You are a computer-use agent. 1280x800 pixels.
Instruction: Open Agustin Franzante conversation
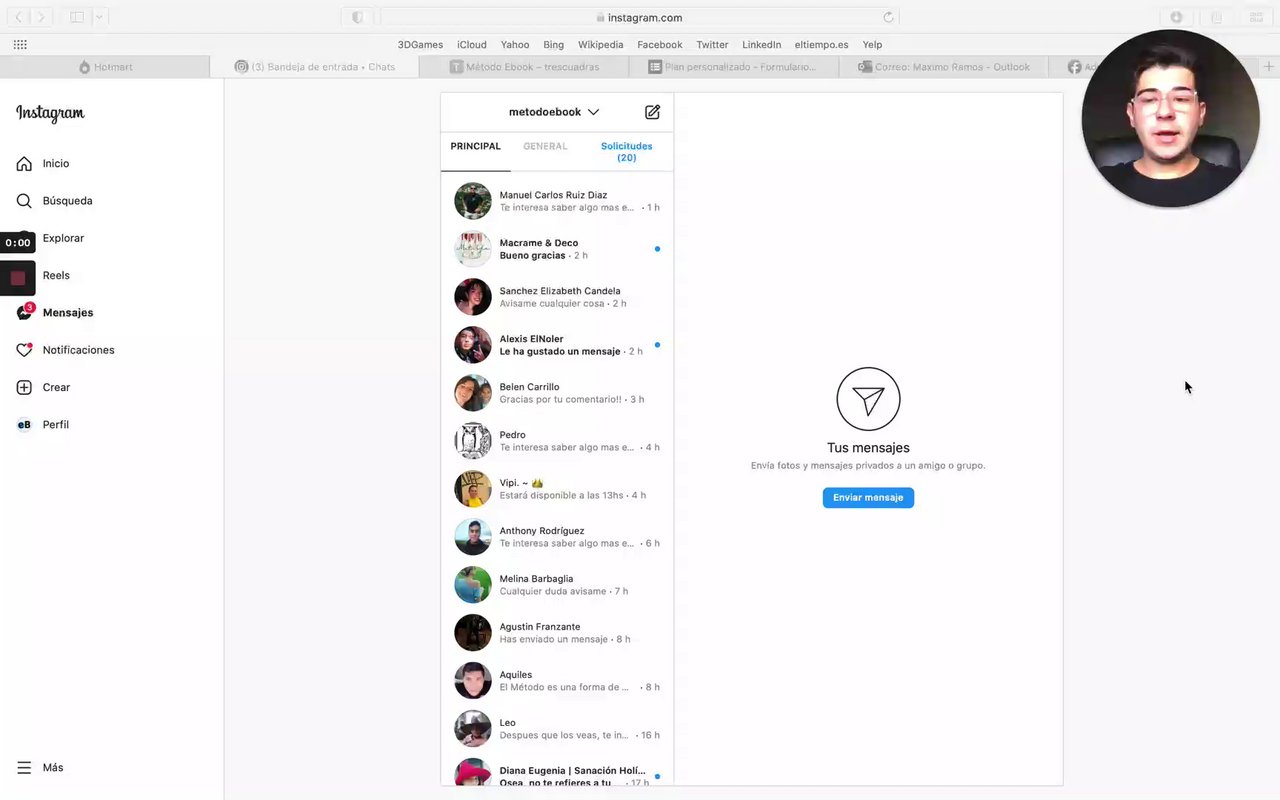click(557, 633)
